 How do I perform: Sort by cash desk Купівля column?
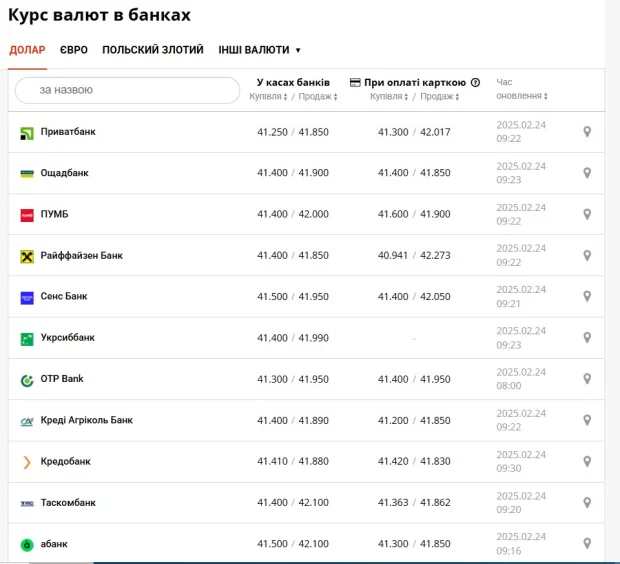[x=268, y=97]
